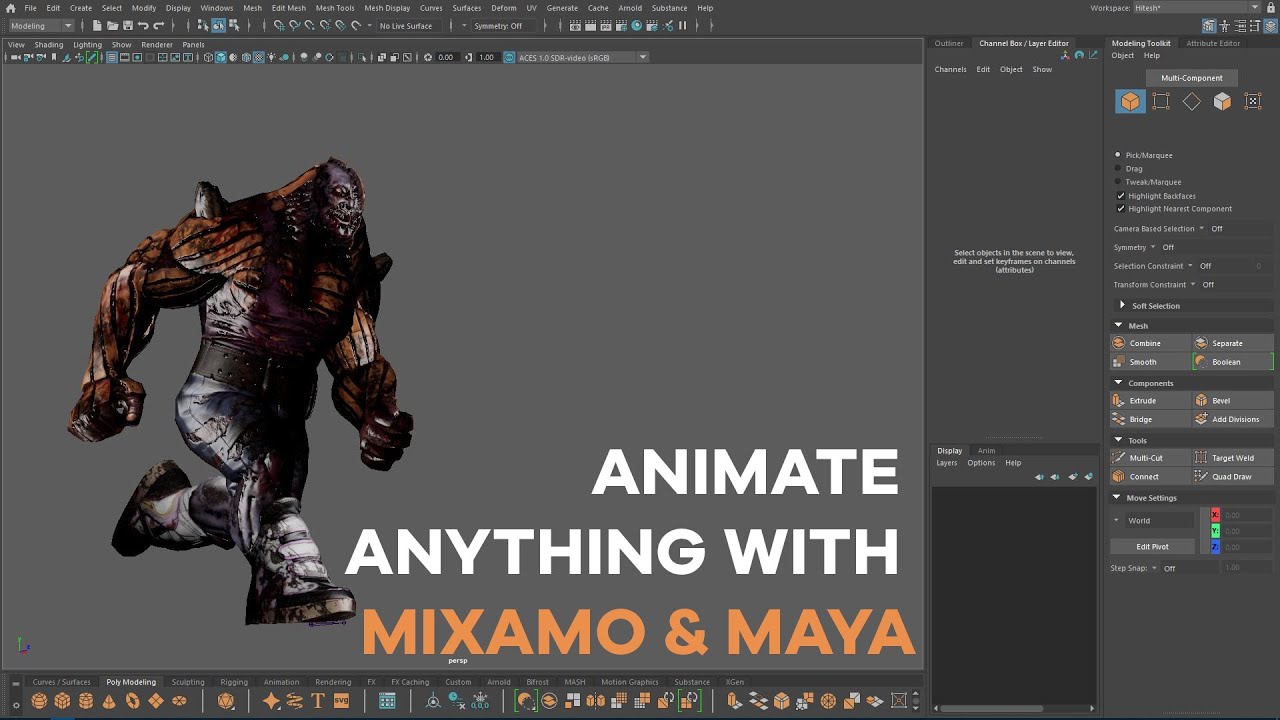This screenshot has width=1280, height=720.
Task: Open Transform Constraint dropdown
Action: pos(1193,284)
